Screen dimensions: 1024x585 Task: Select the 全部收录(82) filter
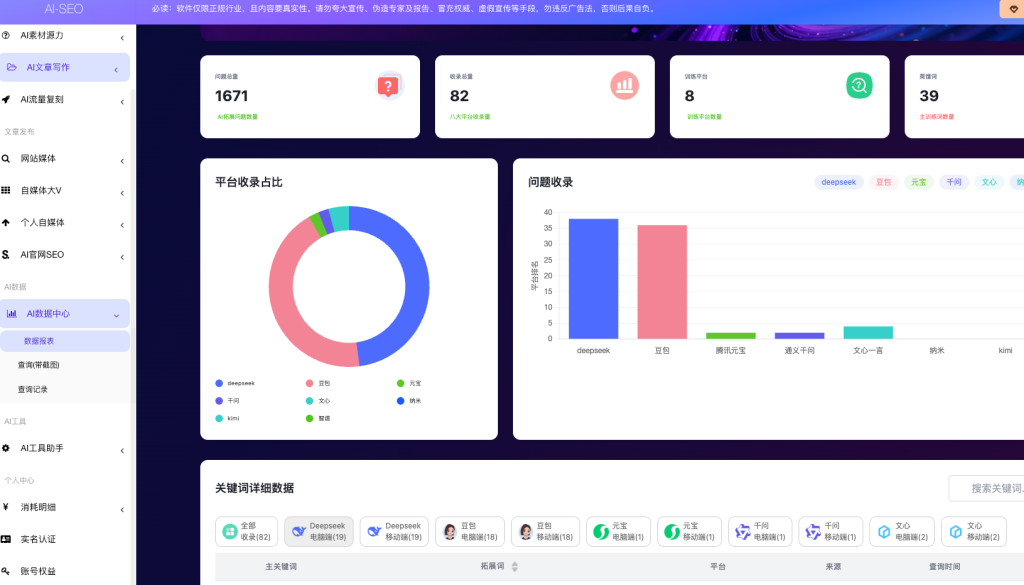[x=247, y=531]
